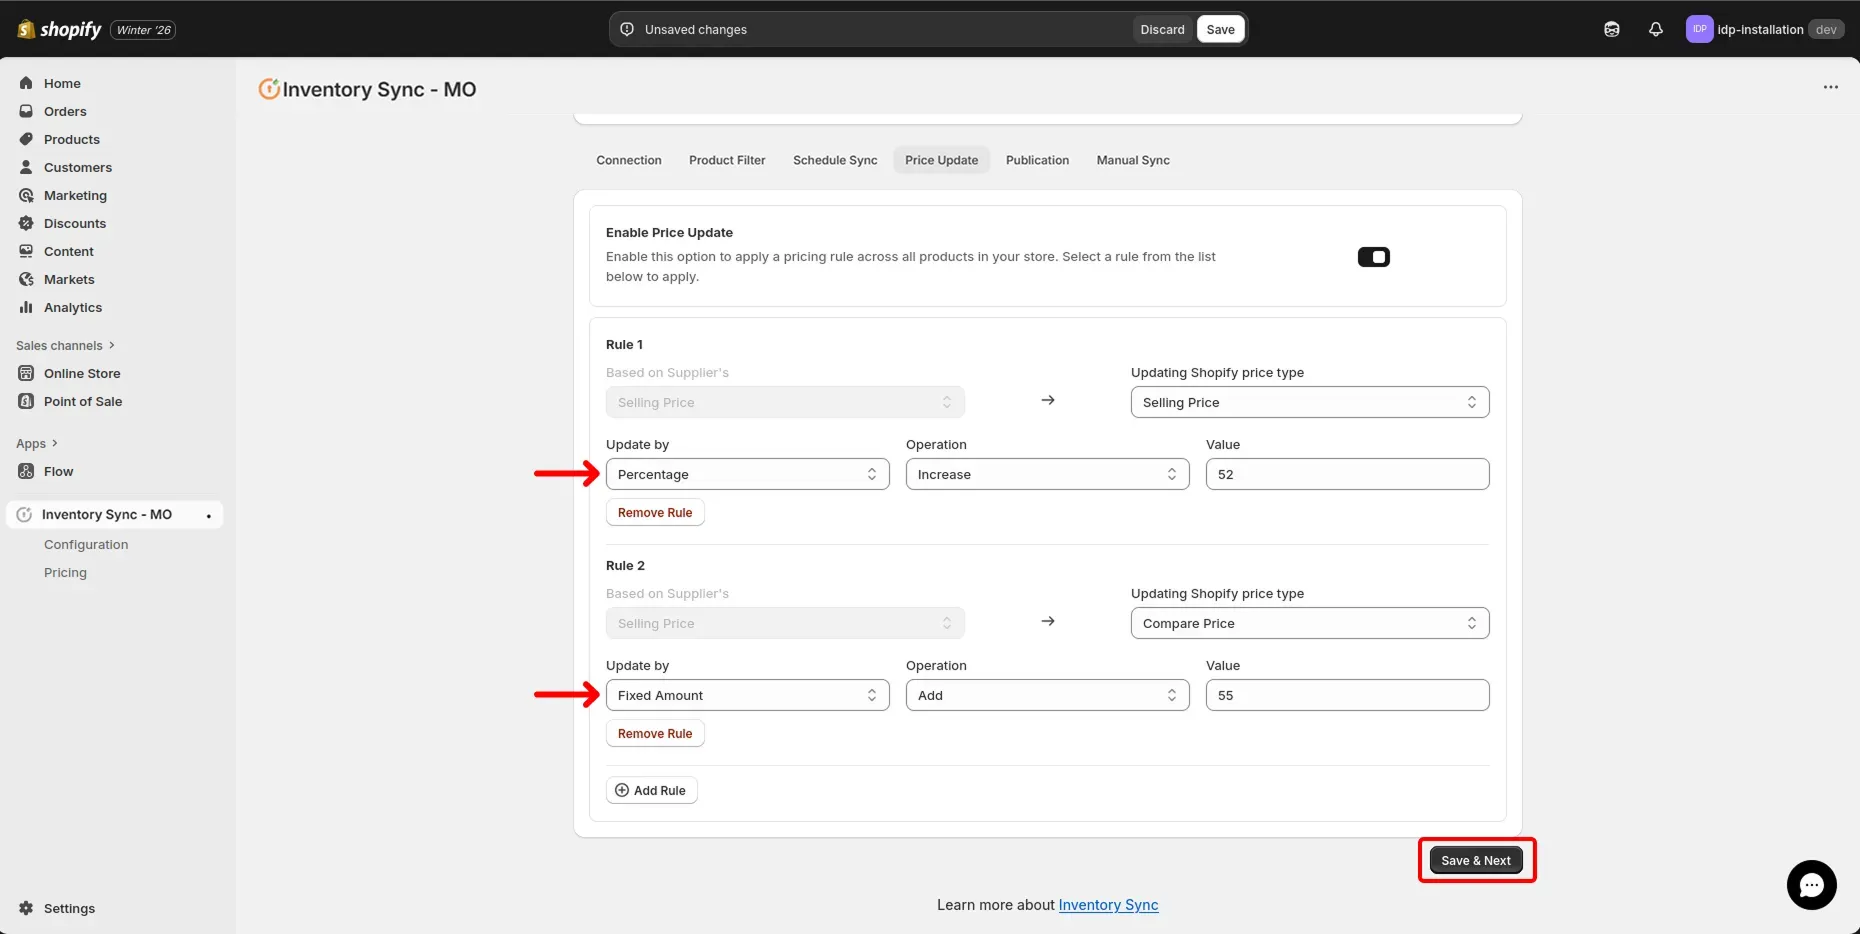The width and height of the screenshot is (1860, 934).
Task: Switch to the Schedule Sync tab
Action: (x=834, y=160)
